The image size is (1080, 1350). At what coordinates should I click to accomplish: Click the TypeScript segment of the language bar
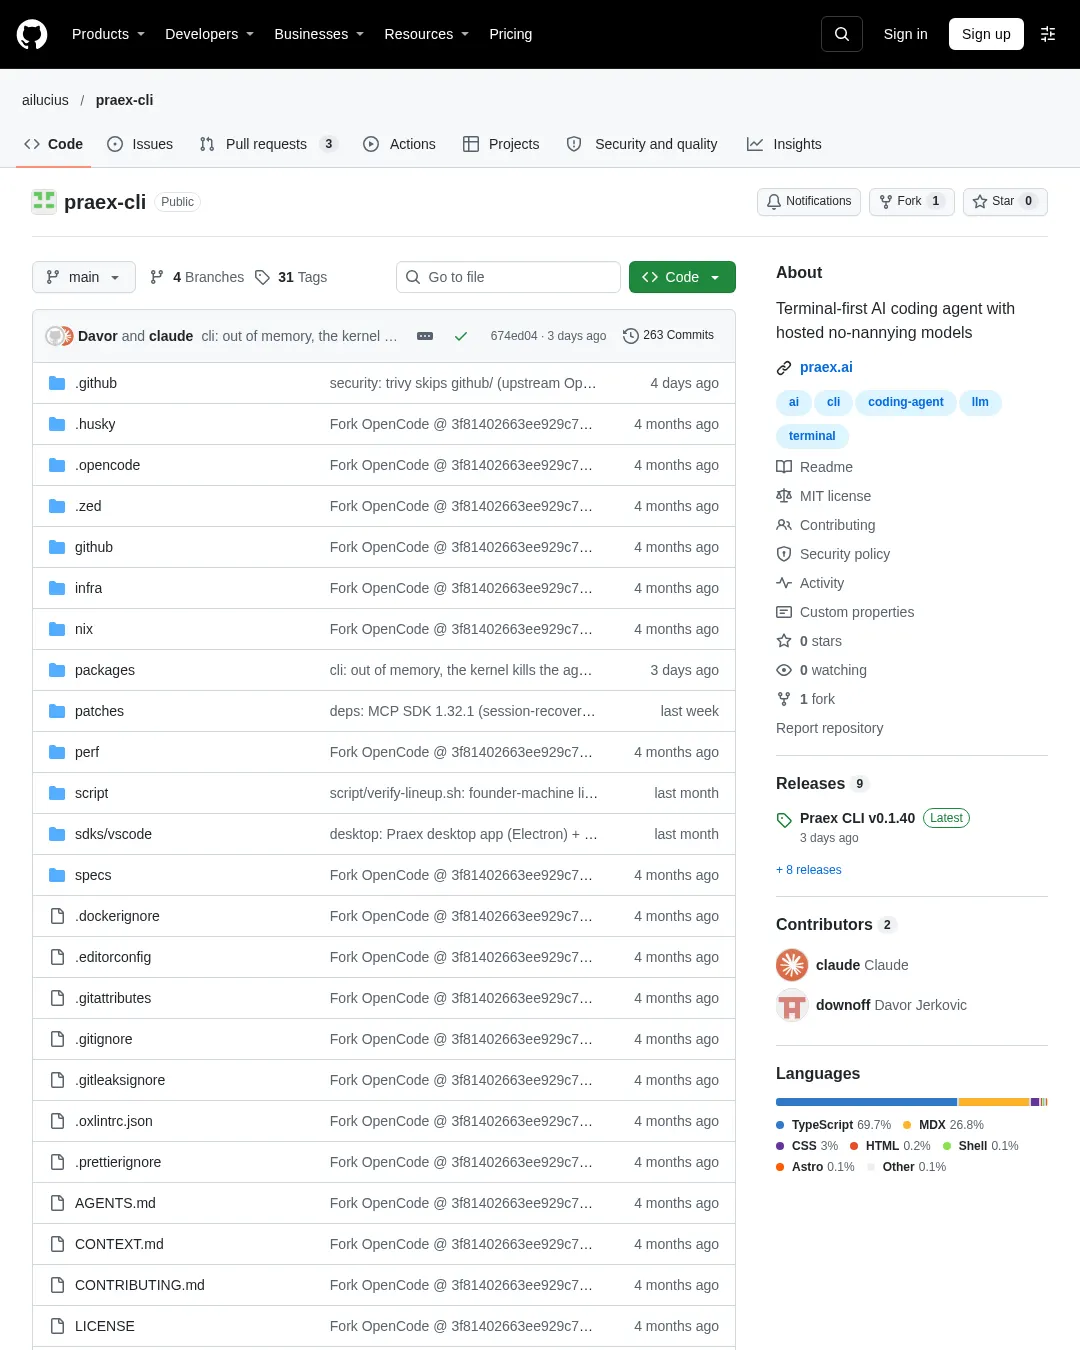point(866,1102)
